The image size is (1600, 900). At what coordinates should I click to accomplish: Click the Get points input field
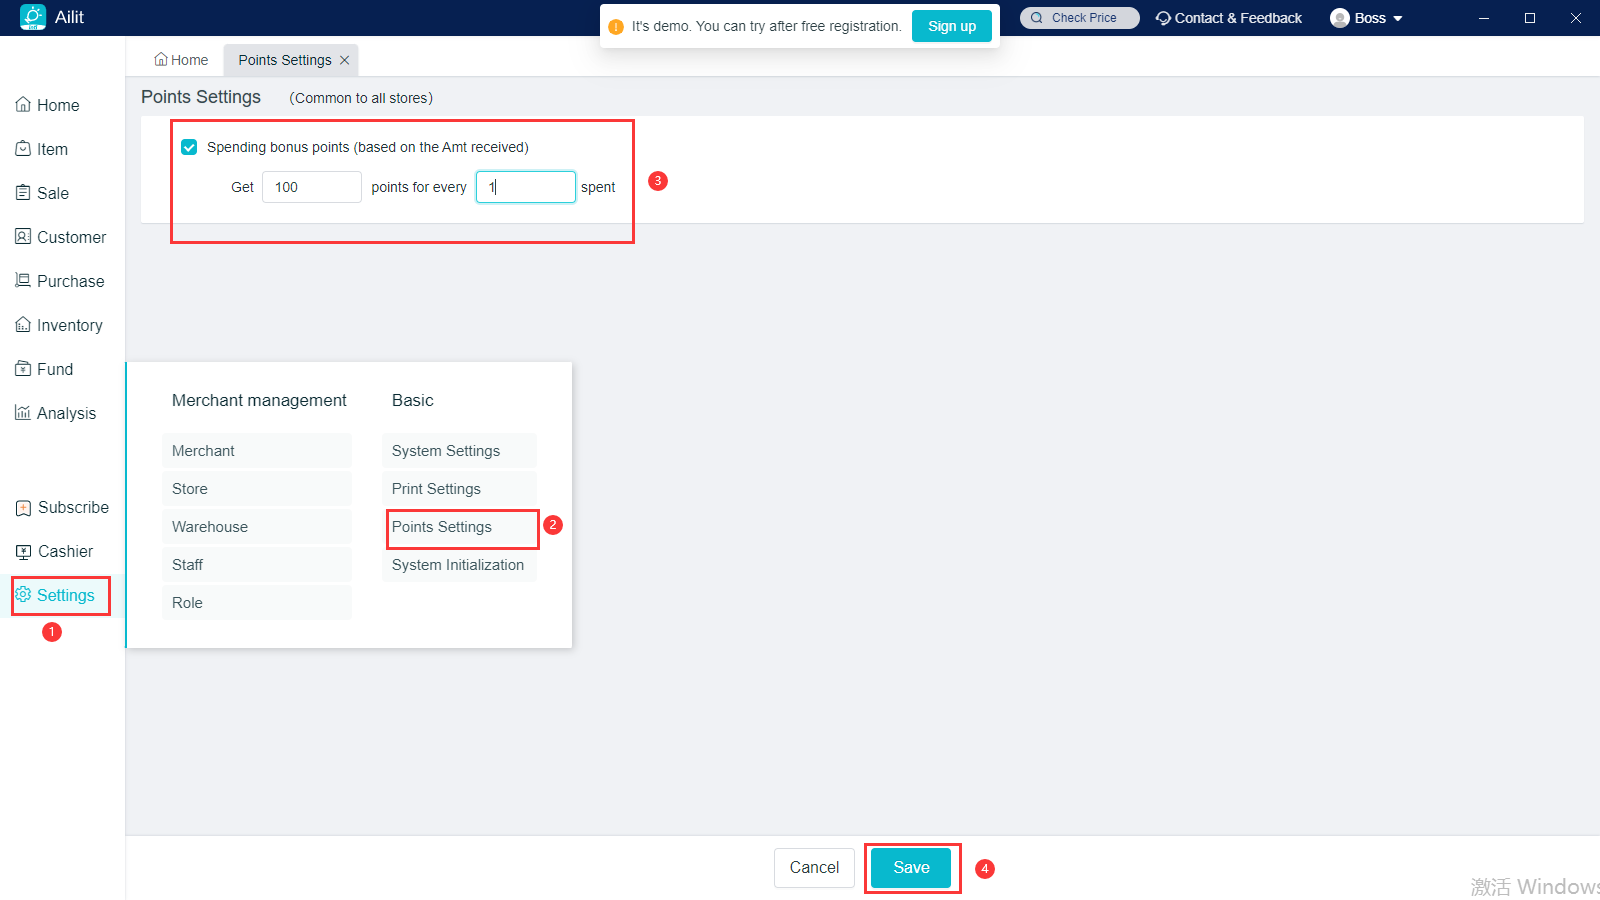311,187
